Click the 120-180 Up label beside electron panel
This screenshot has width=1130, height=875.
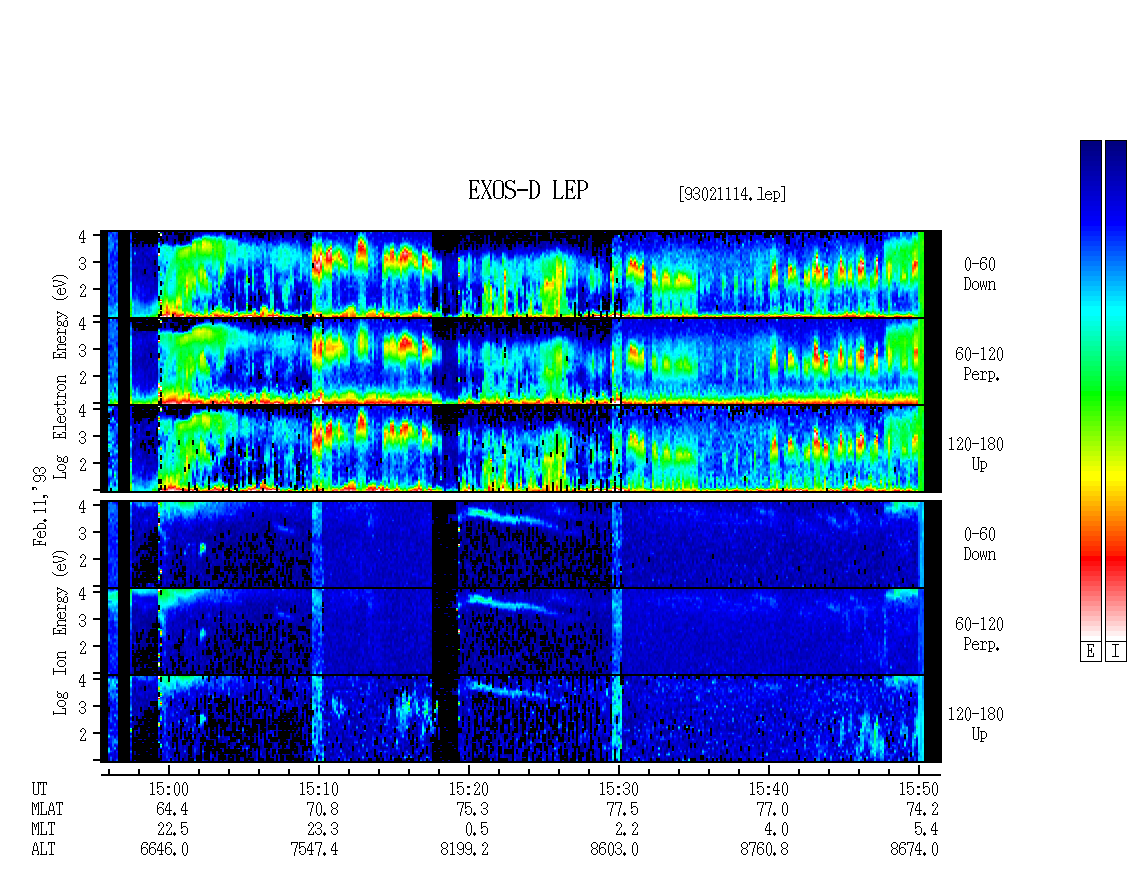coord(976,454)
